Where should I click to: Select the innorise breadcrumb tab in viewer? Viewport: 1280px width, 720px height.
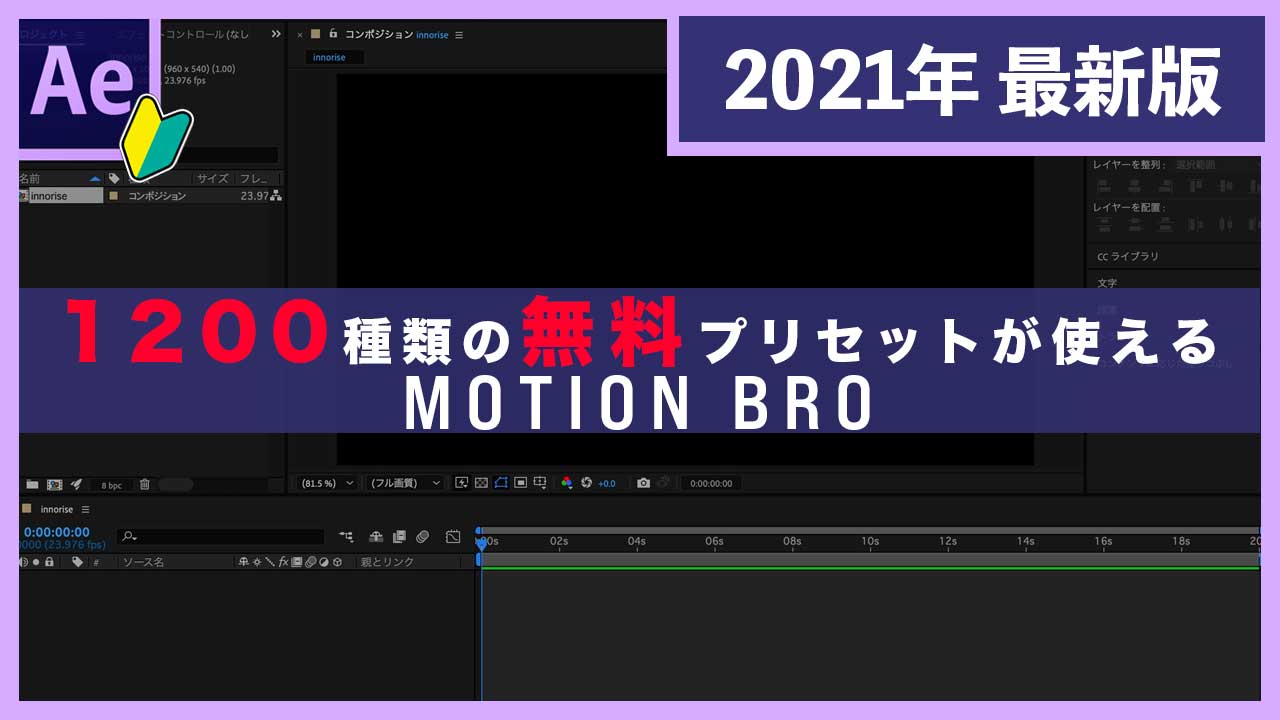click(x=329, y=57)
